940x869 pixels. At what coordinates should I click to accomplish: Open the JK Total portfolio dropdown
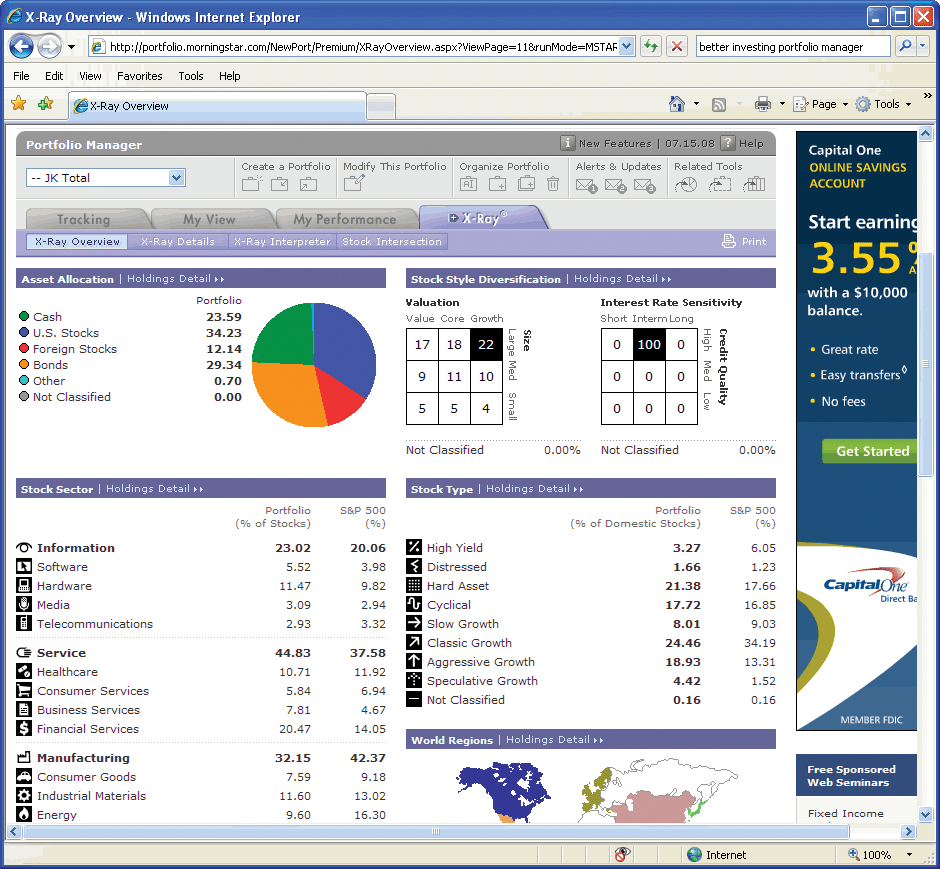pos(176,178)
